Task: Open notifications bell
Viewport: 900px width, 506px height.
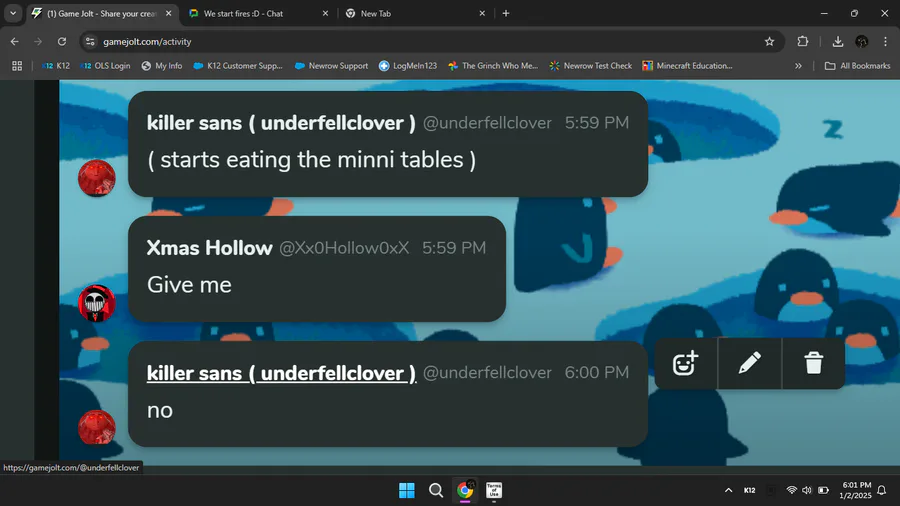Action: tap(882, 491)
